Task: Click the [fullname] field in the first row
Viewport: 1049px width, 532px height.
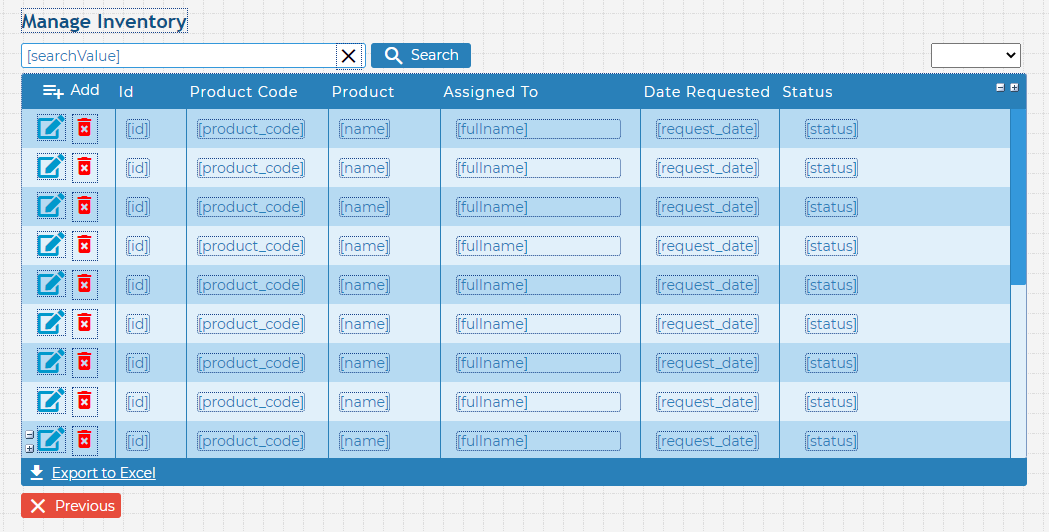Action: click(538, 129)
